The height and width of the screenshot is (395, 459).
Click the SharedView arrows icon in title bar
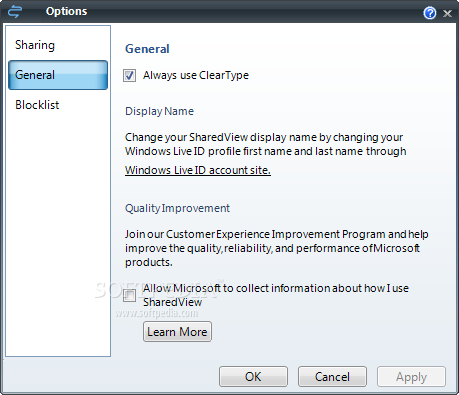click(x=15, y=12)
